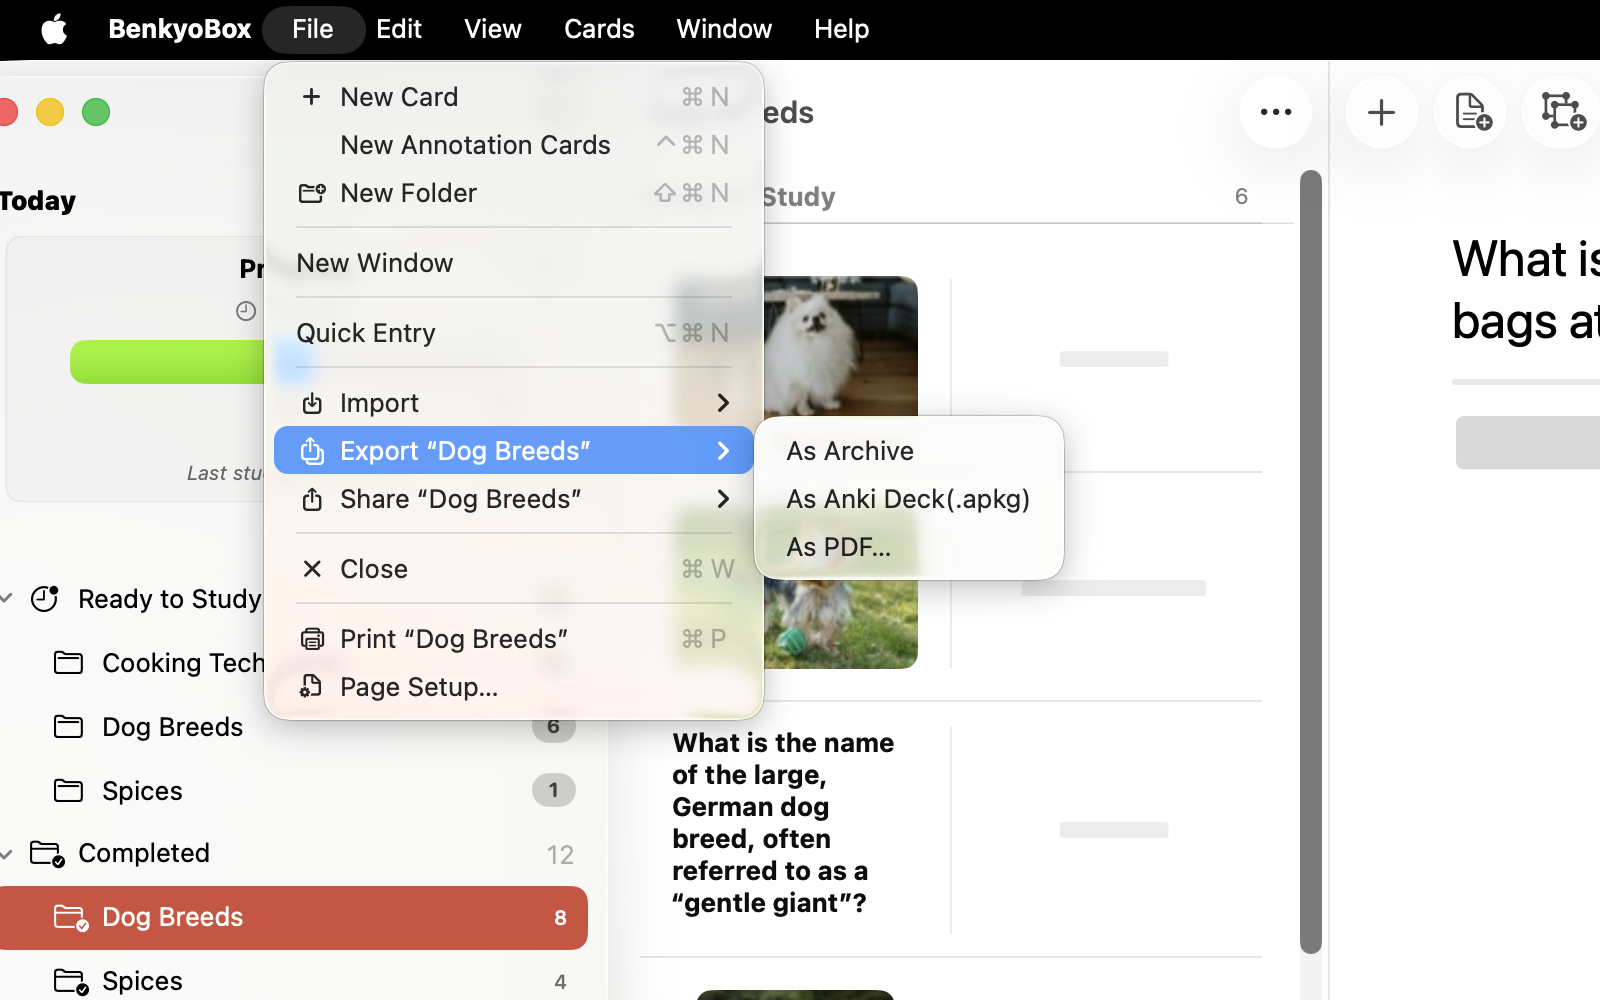
Task: Click the Page Setup icon
Action: 312,687
